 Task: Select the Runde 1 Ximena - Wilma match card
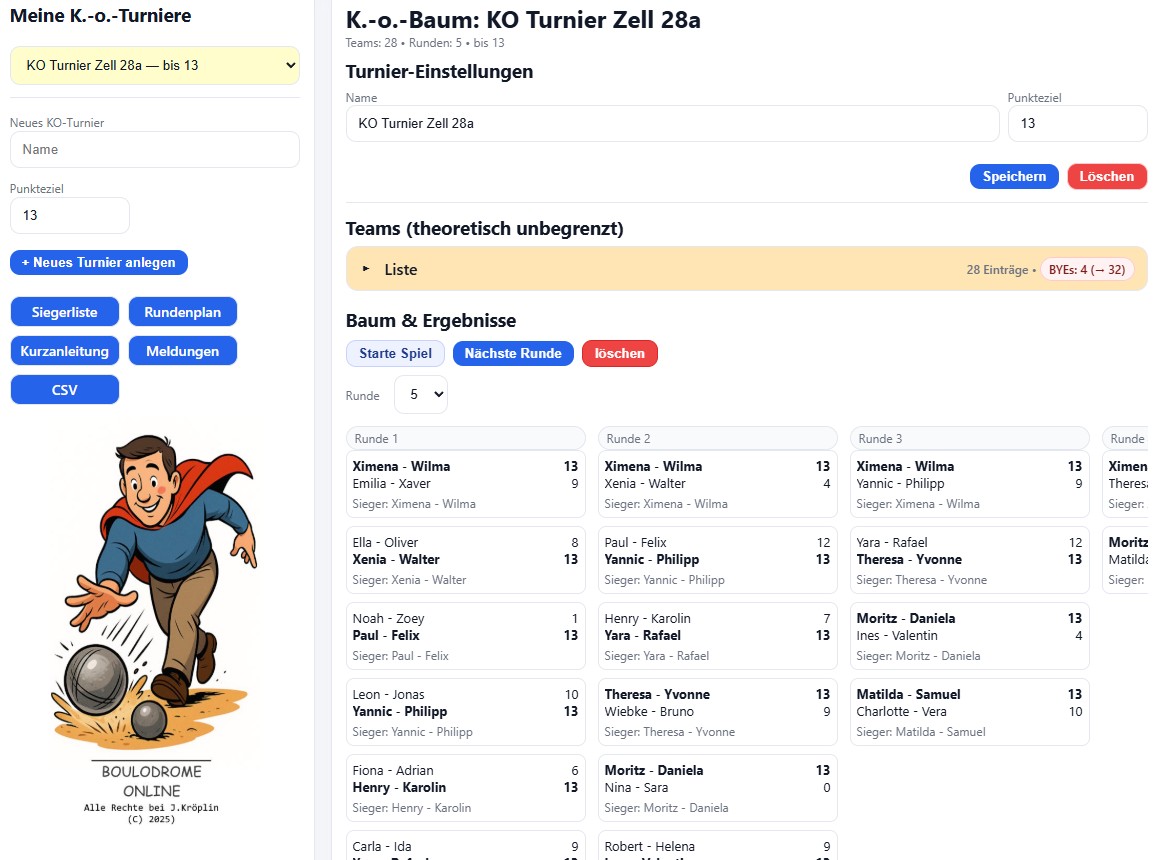coord(465,485)
